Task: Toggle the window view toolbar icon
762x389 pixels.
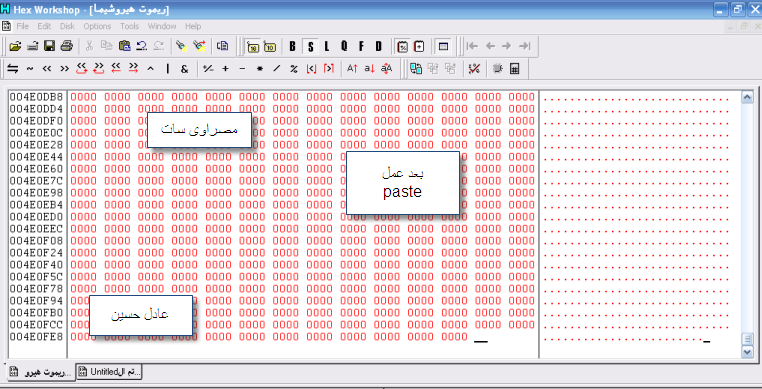Action: [443, 47]
